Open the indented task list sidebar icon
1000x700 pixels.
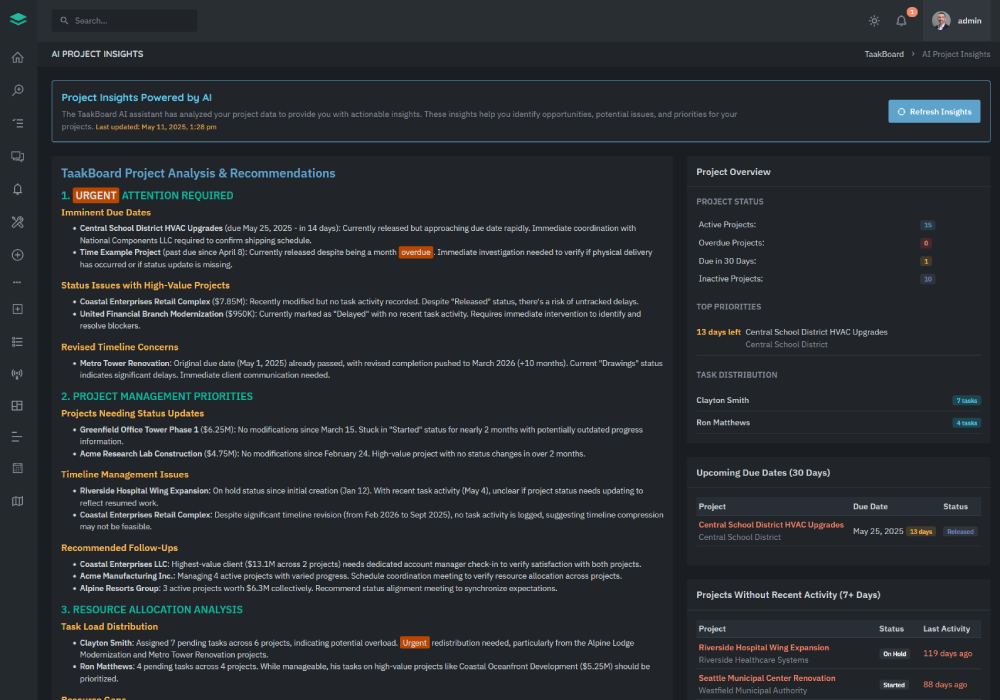[18, 123]
